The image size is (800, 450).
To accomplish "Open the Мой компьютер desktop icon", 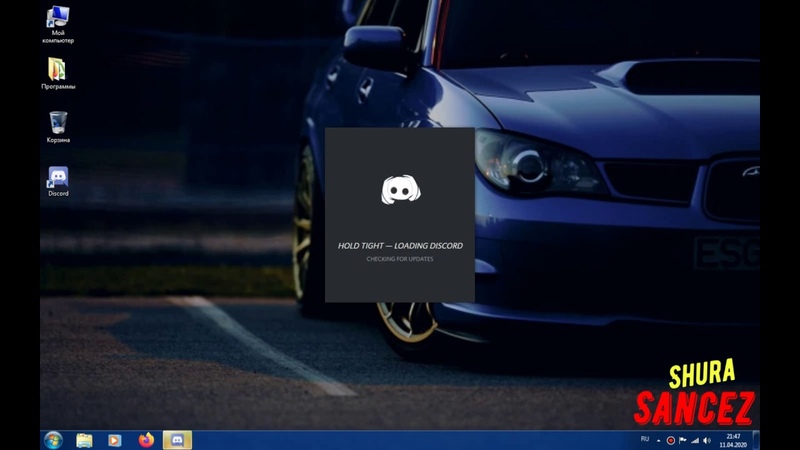I will (58, 19).
